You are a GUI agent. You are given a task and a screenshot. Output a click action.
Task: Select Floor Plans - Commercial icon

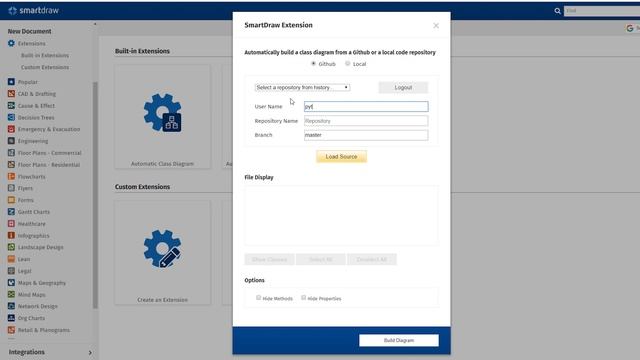click(x=11, y=153)
